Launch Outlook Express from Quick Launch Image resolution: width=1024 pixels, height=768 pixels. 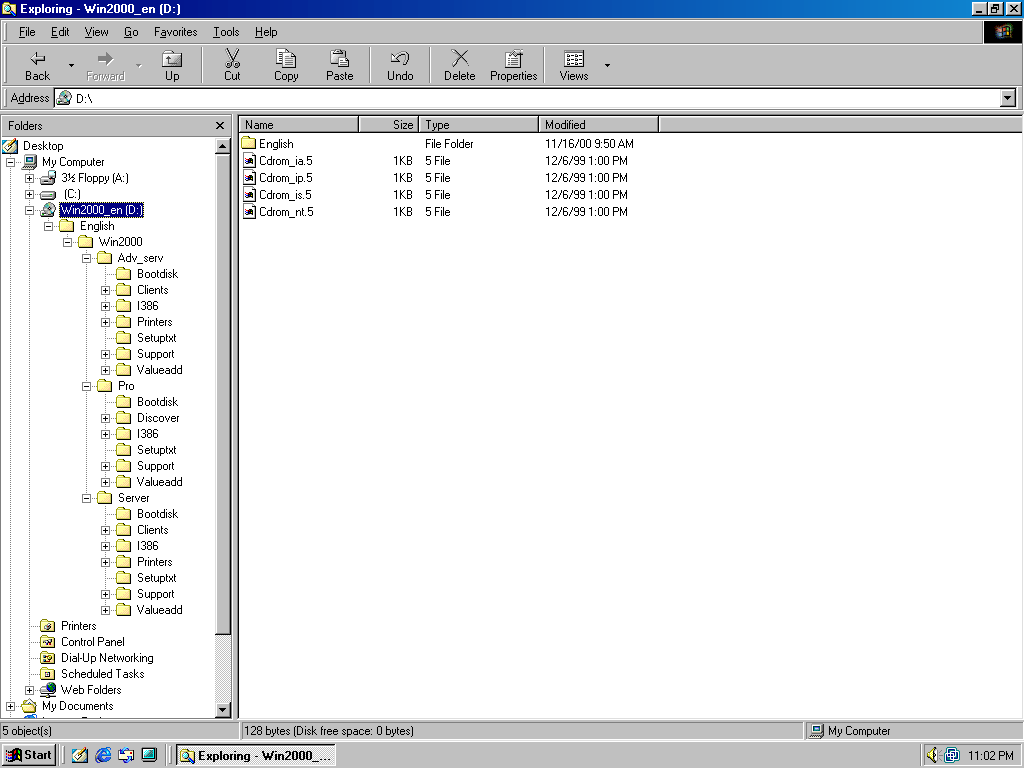[126, 756]
